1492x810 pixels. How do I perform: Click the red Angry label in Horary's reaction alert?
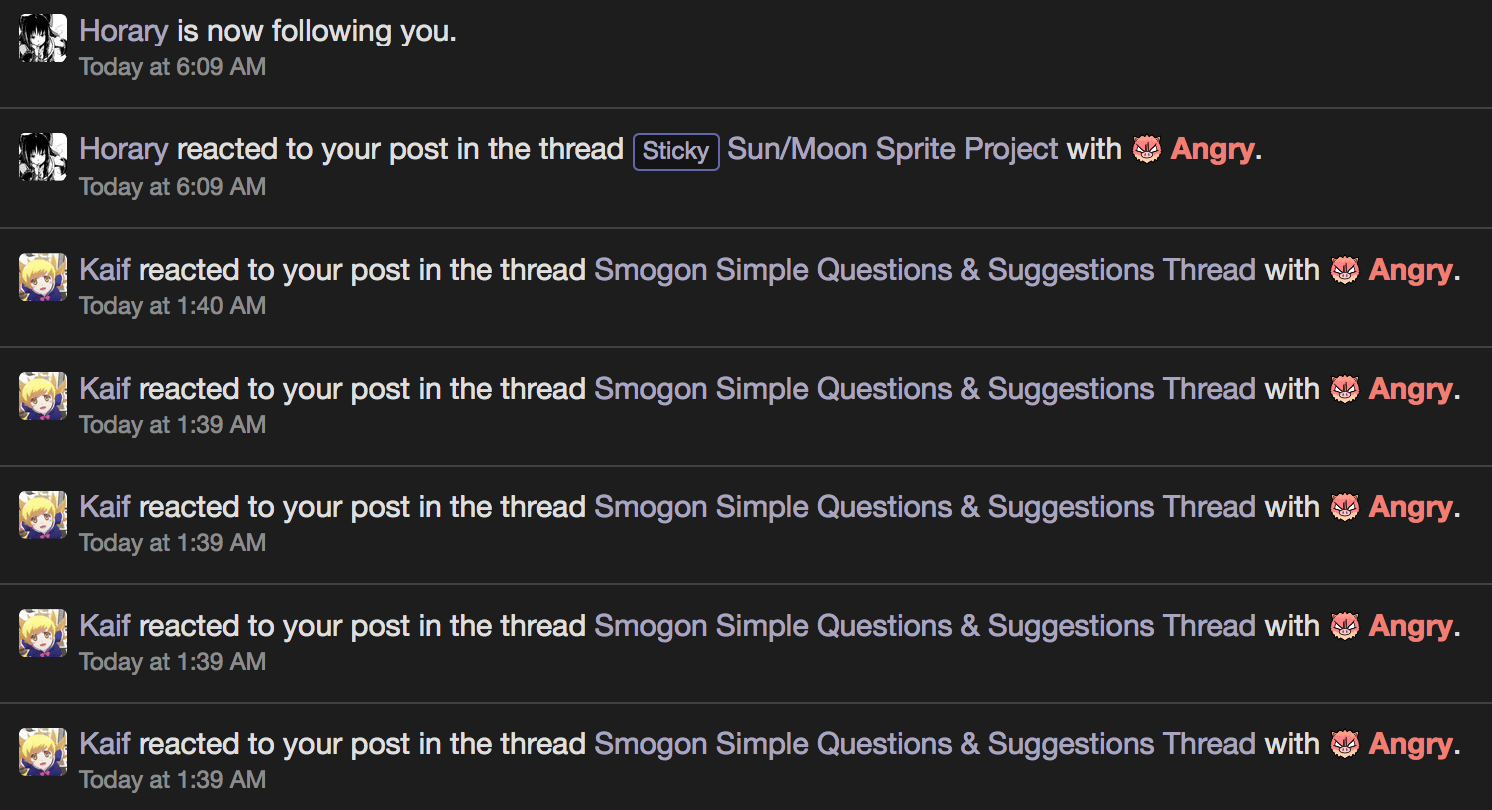[x=1212, y=150]
